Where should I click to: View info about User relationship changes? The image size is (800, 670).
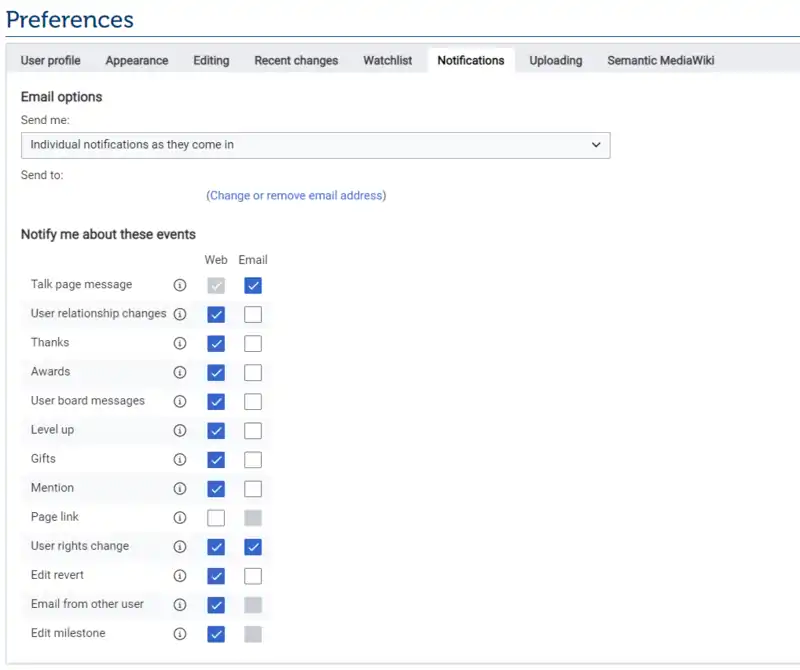click(180, 313)
